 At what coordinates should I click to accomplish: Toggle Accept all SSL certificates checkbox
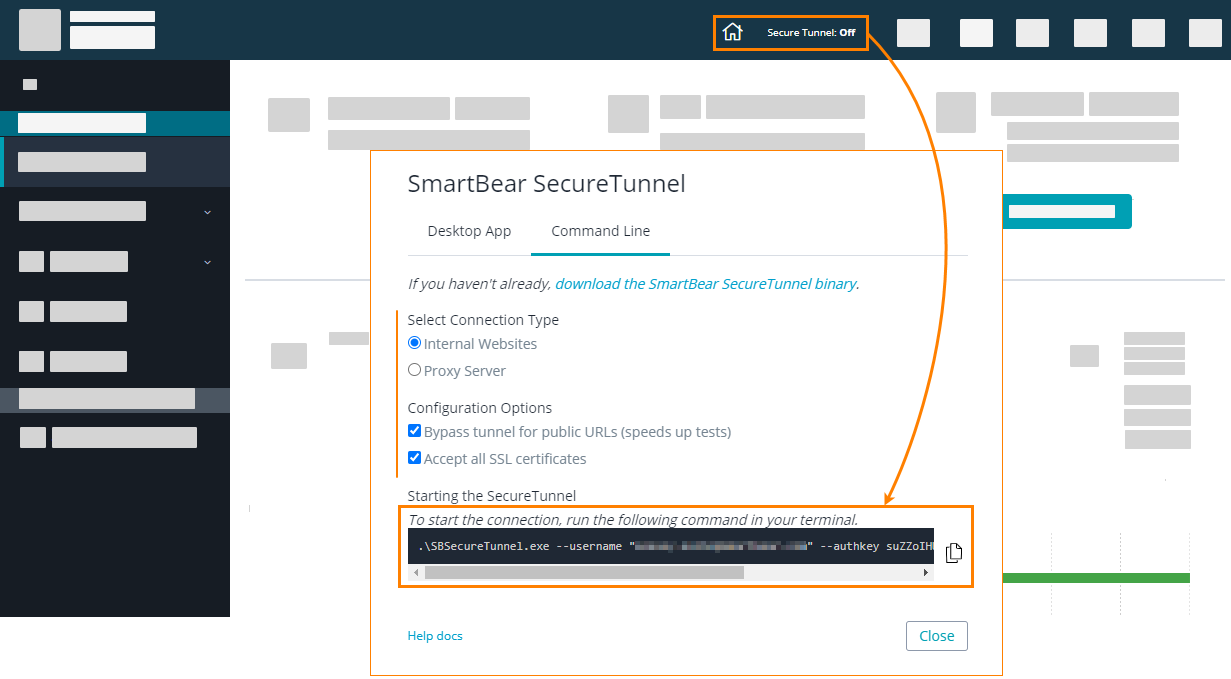415,458
